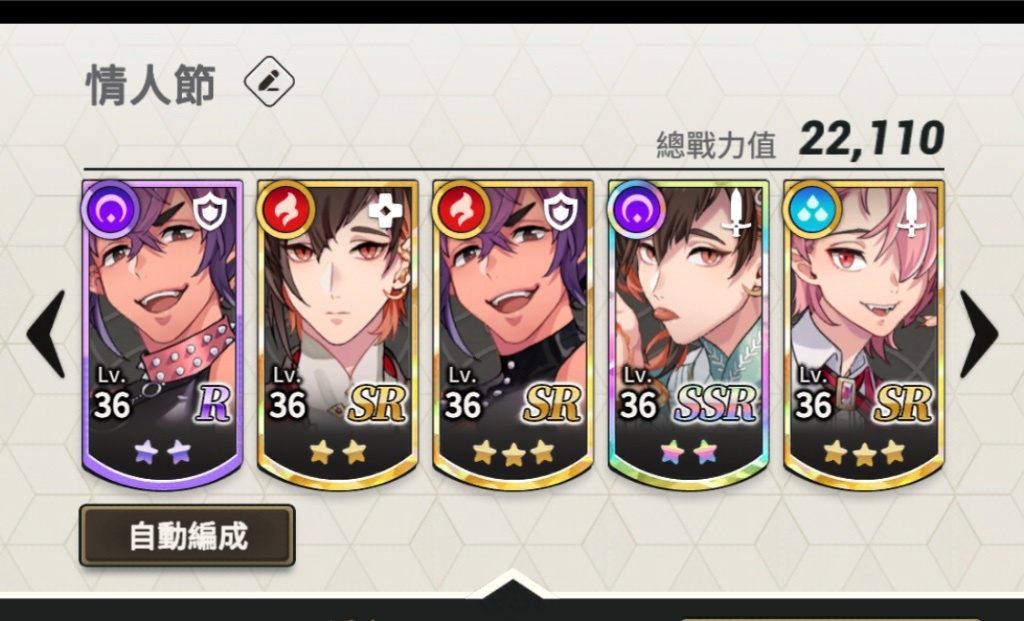Click the edit team name pencil icon

tap(269, 82)
